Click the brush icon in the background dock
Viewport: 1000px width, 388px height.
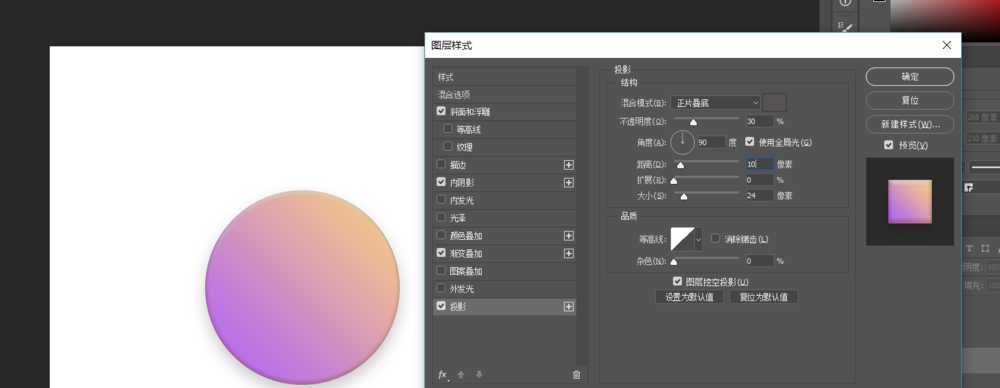pyautogui.click(x=845, y=26)
